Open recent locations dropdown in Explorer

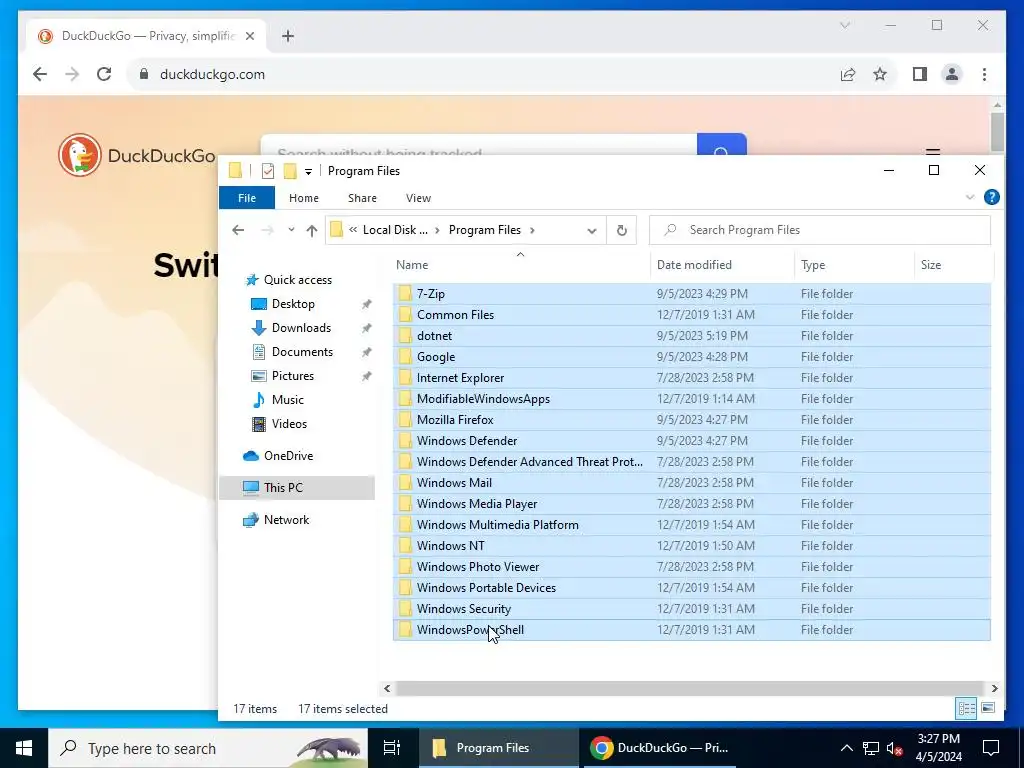pos(291,230)
